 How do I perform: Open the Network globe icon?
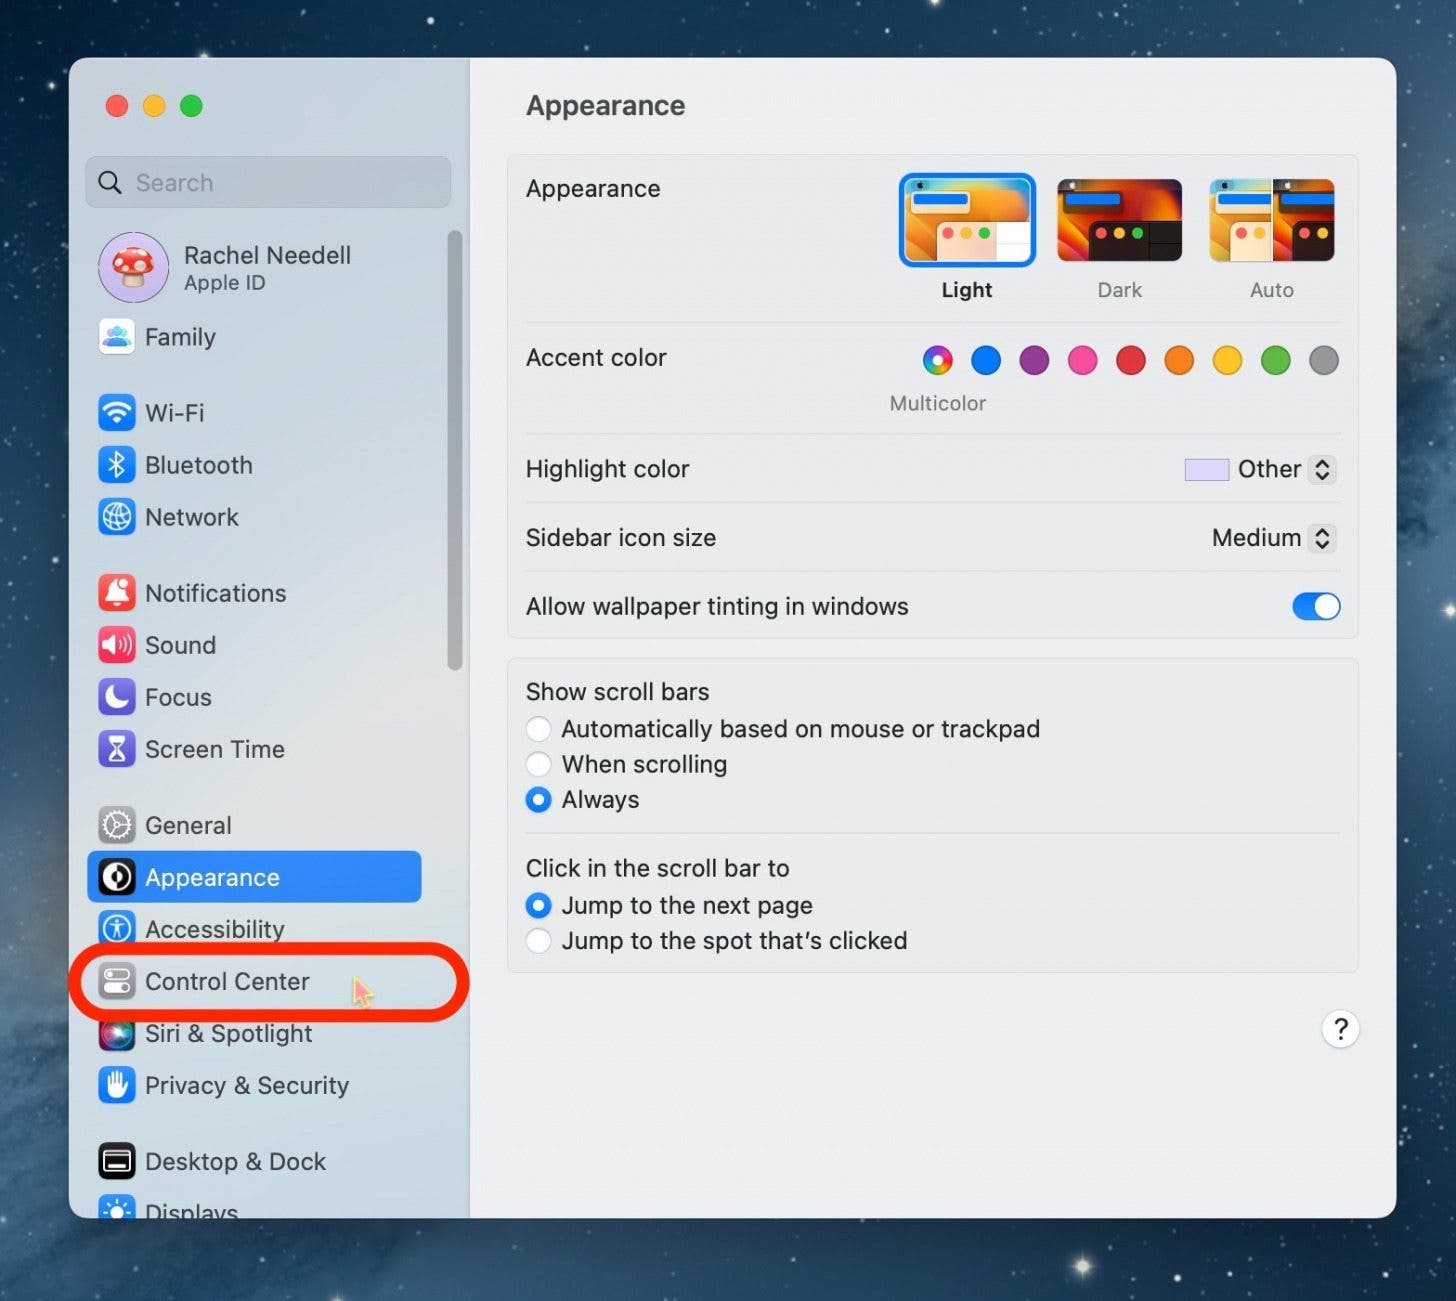coord(117,517)
